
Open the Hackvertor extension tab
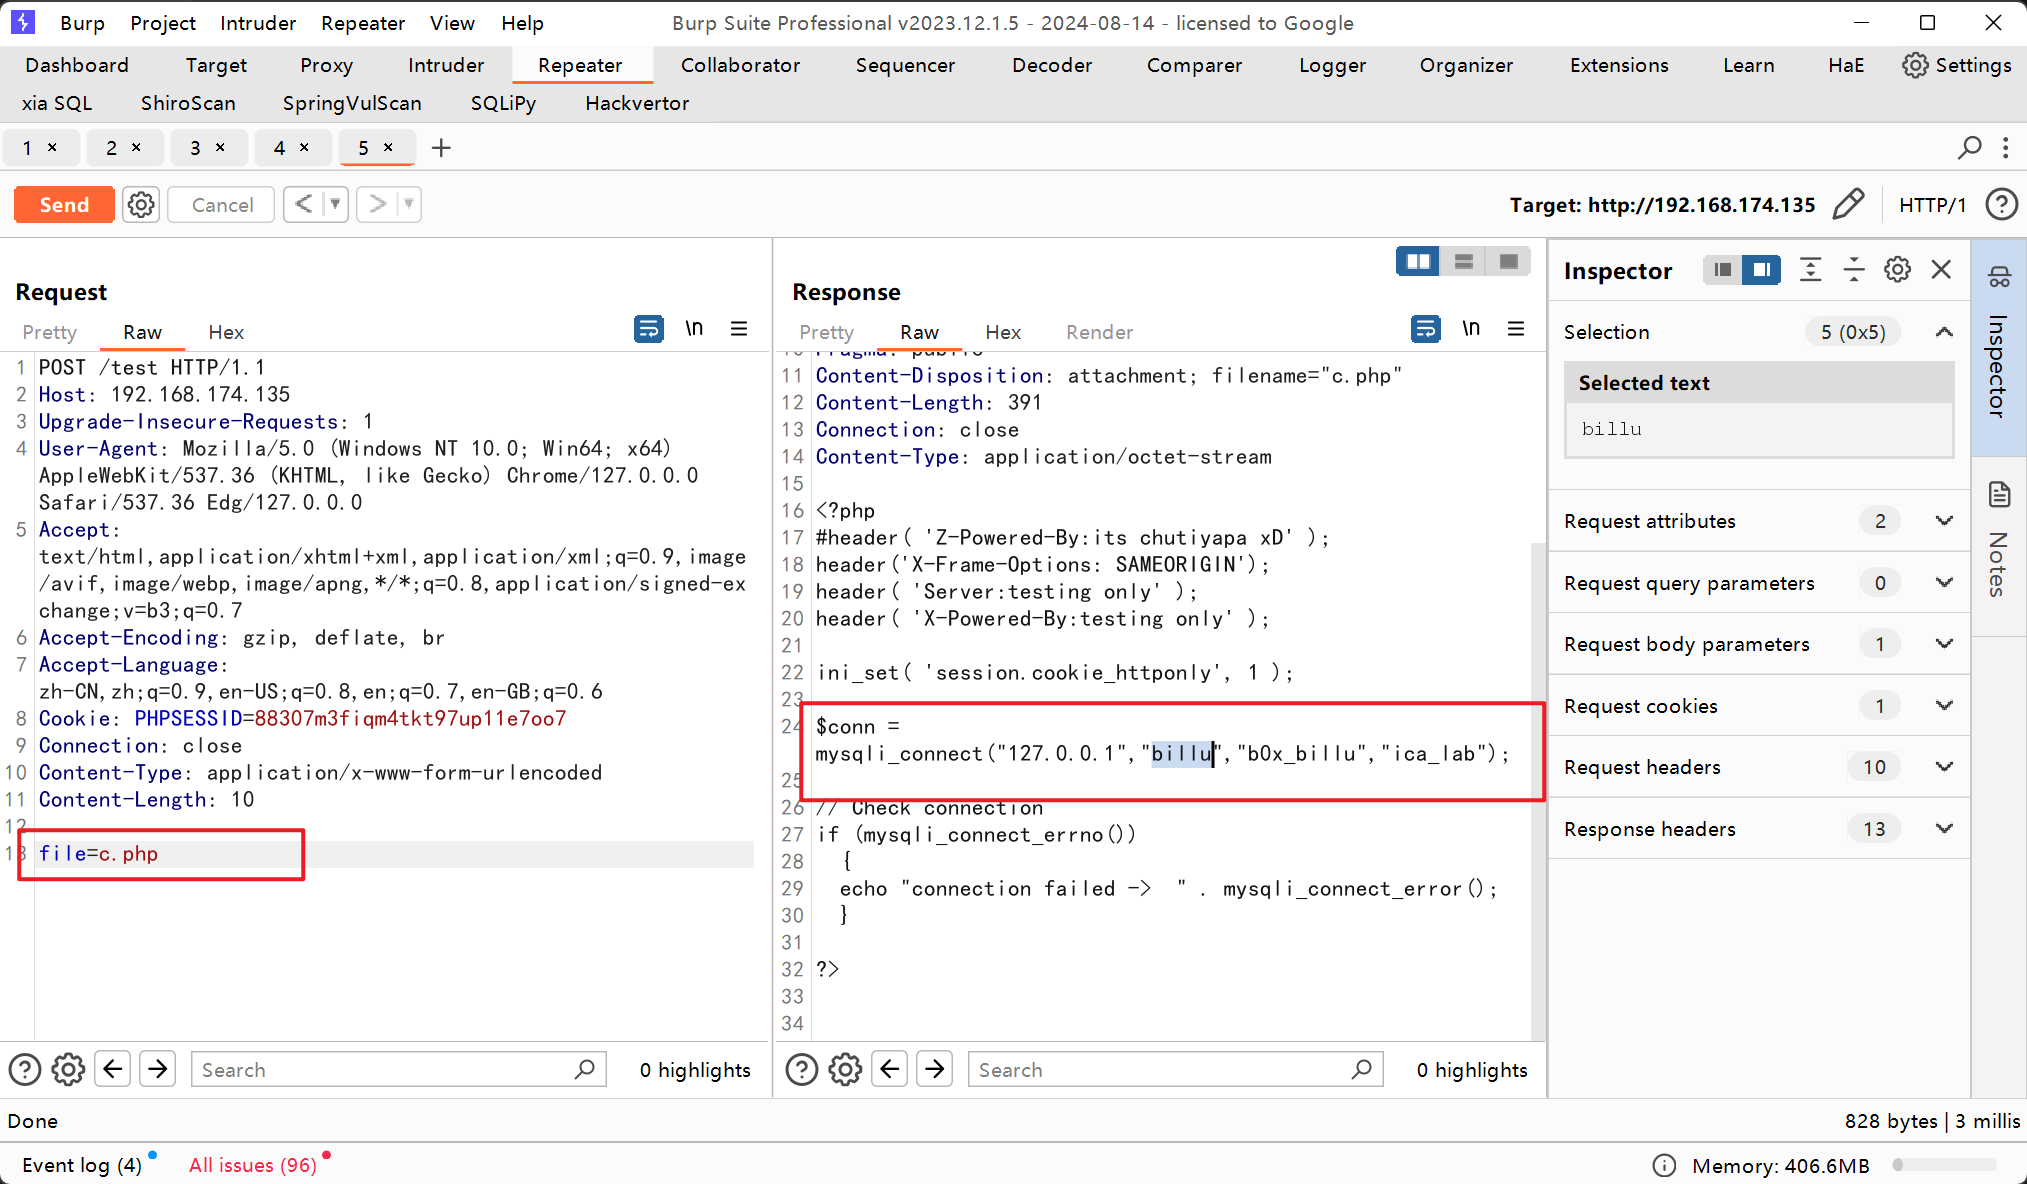click(x=637, y=103)
